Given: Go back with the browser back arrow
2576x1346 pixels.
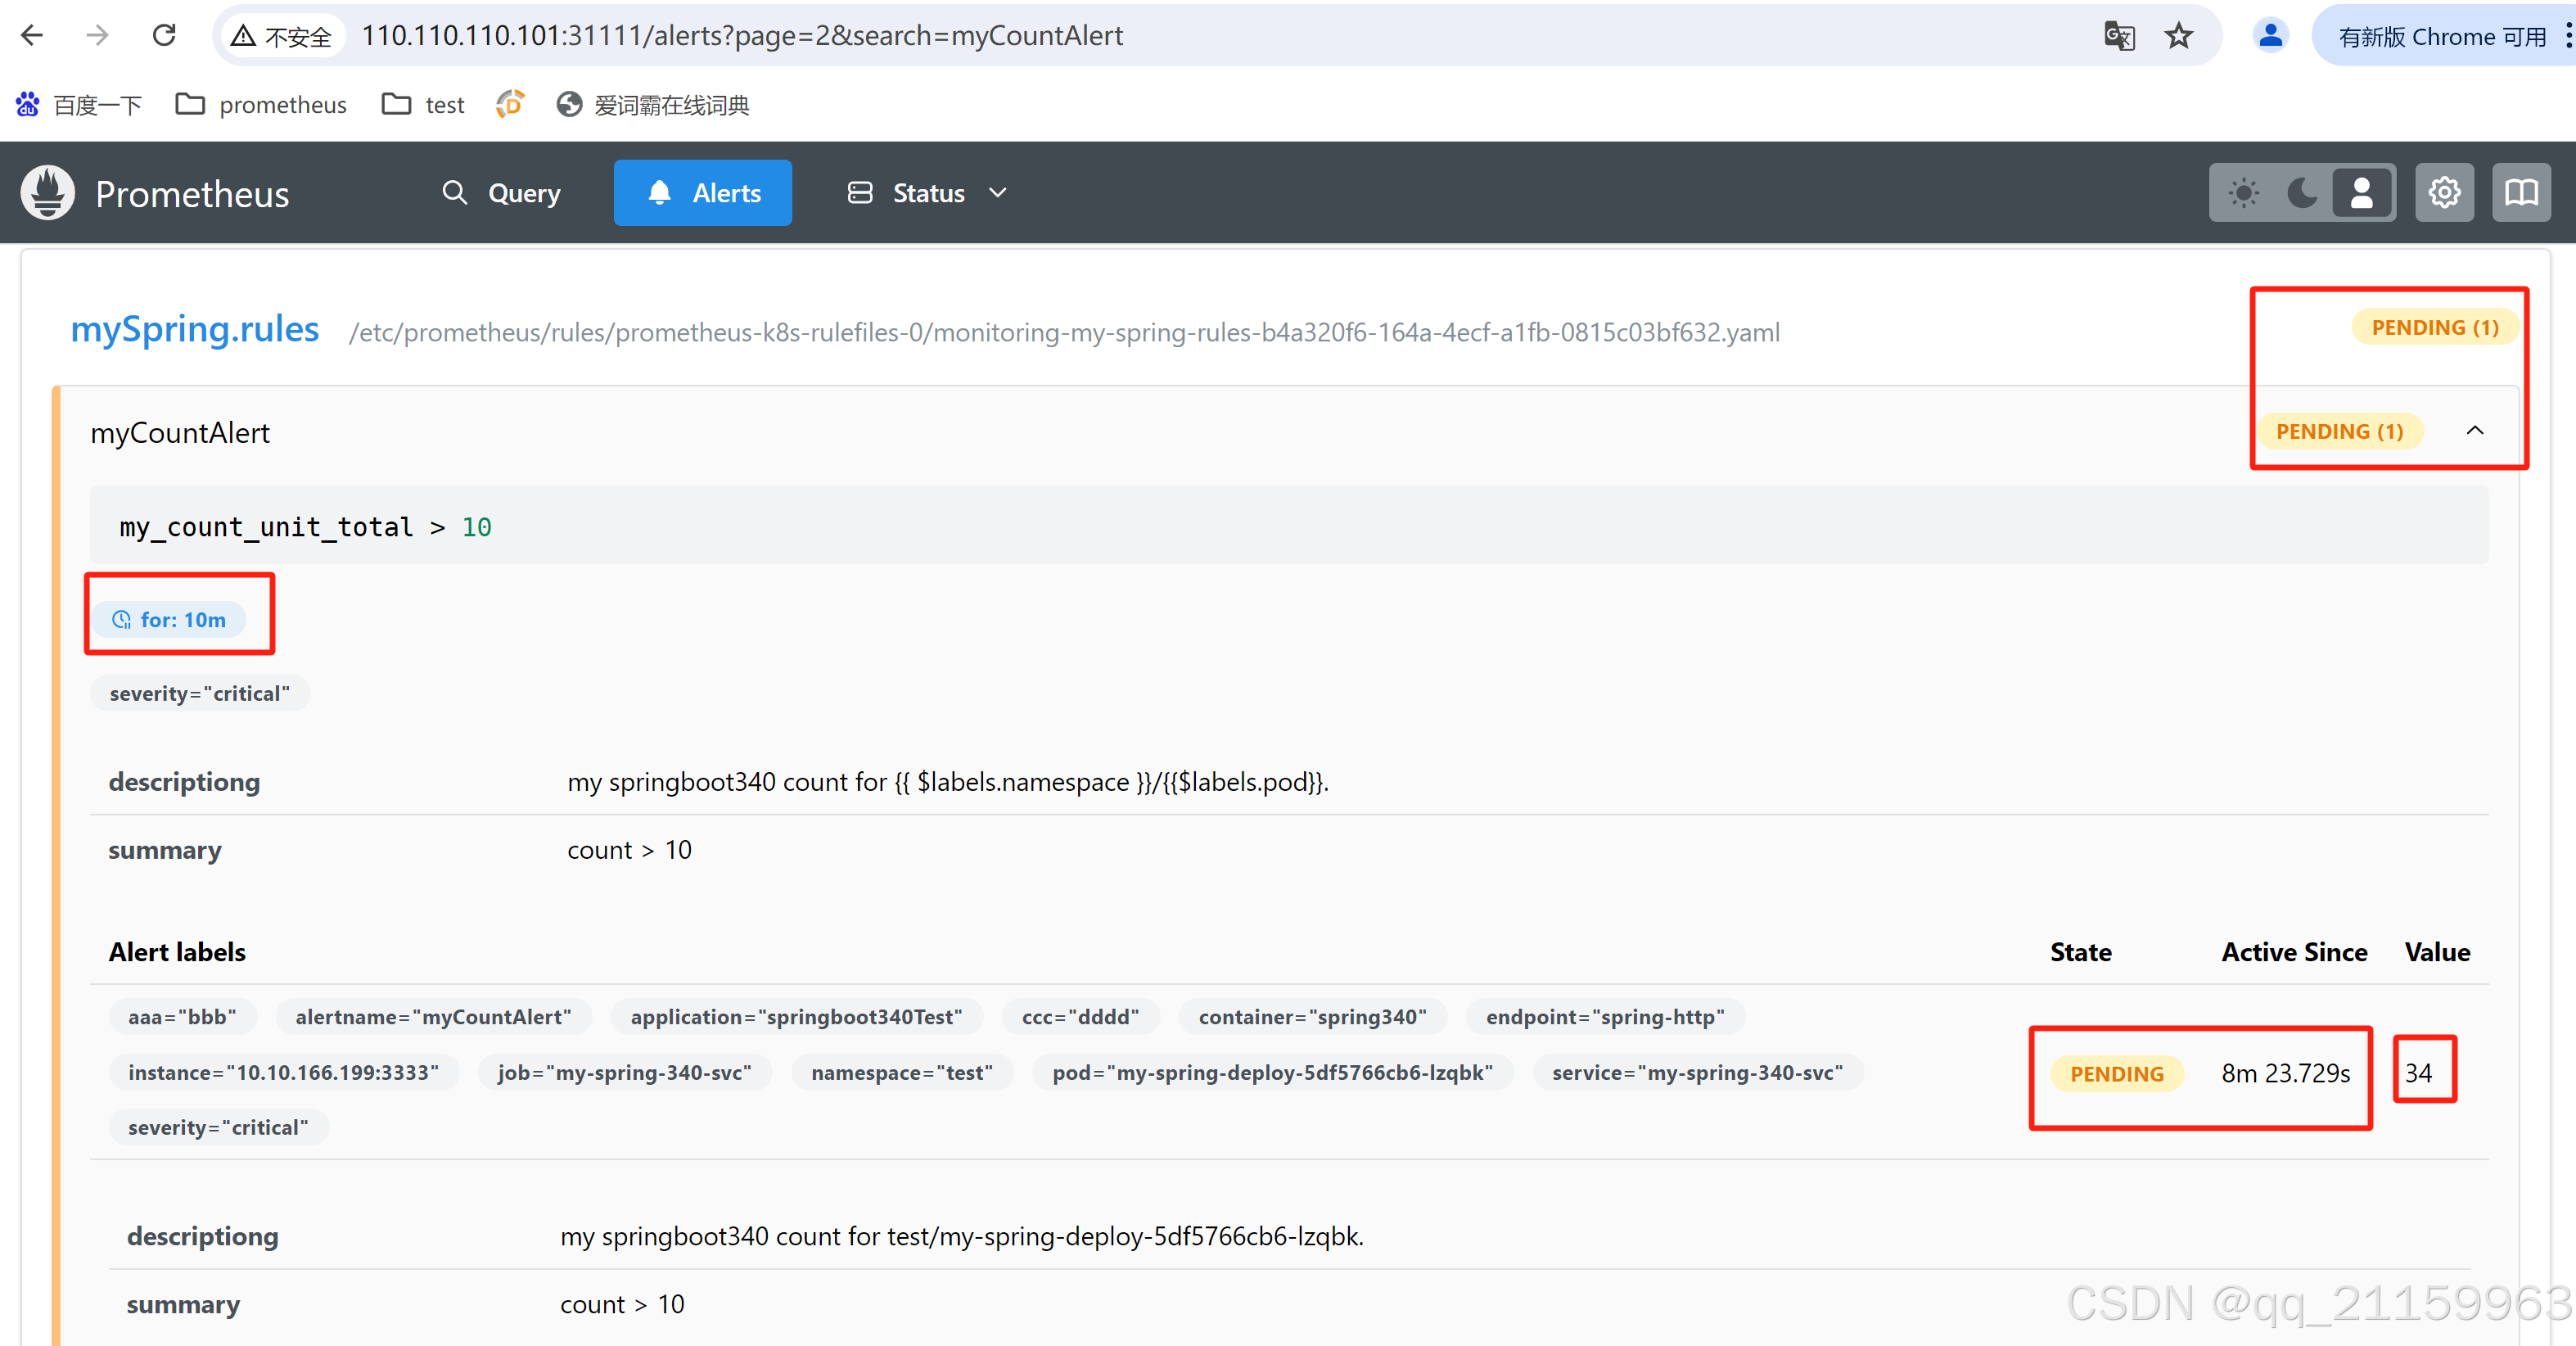Looking at the screenshot, I should click(x=32, y=36).
